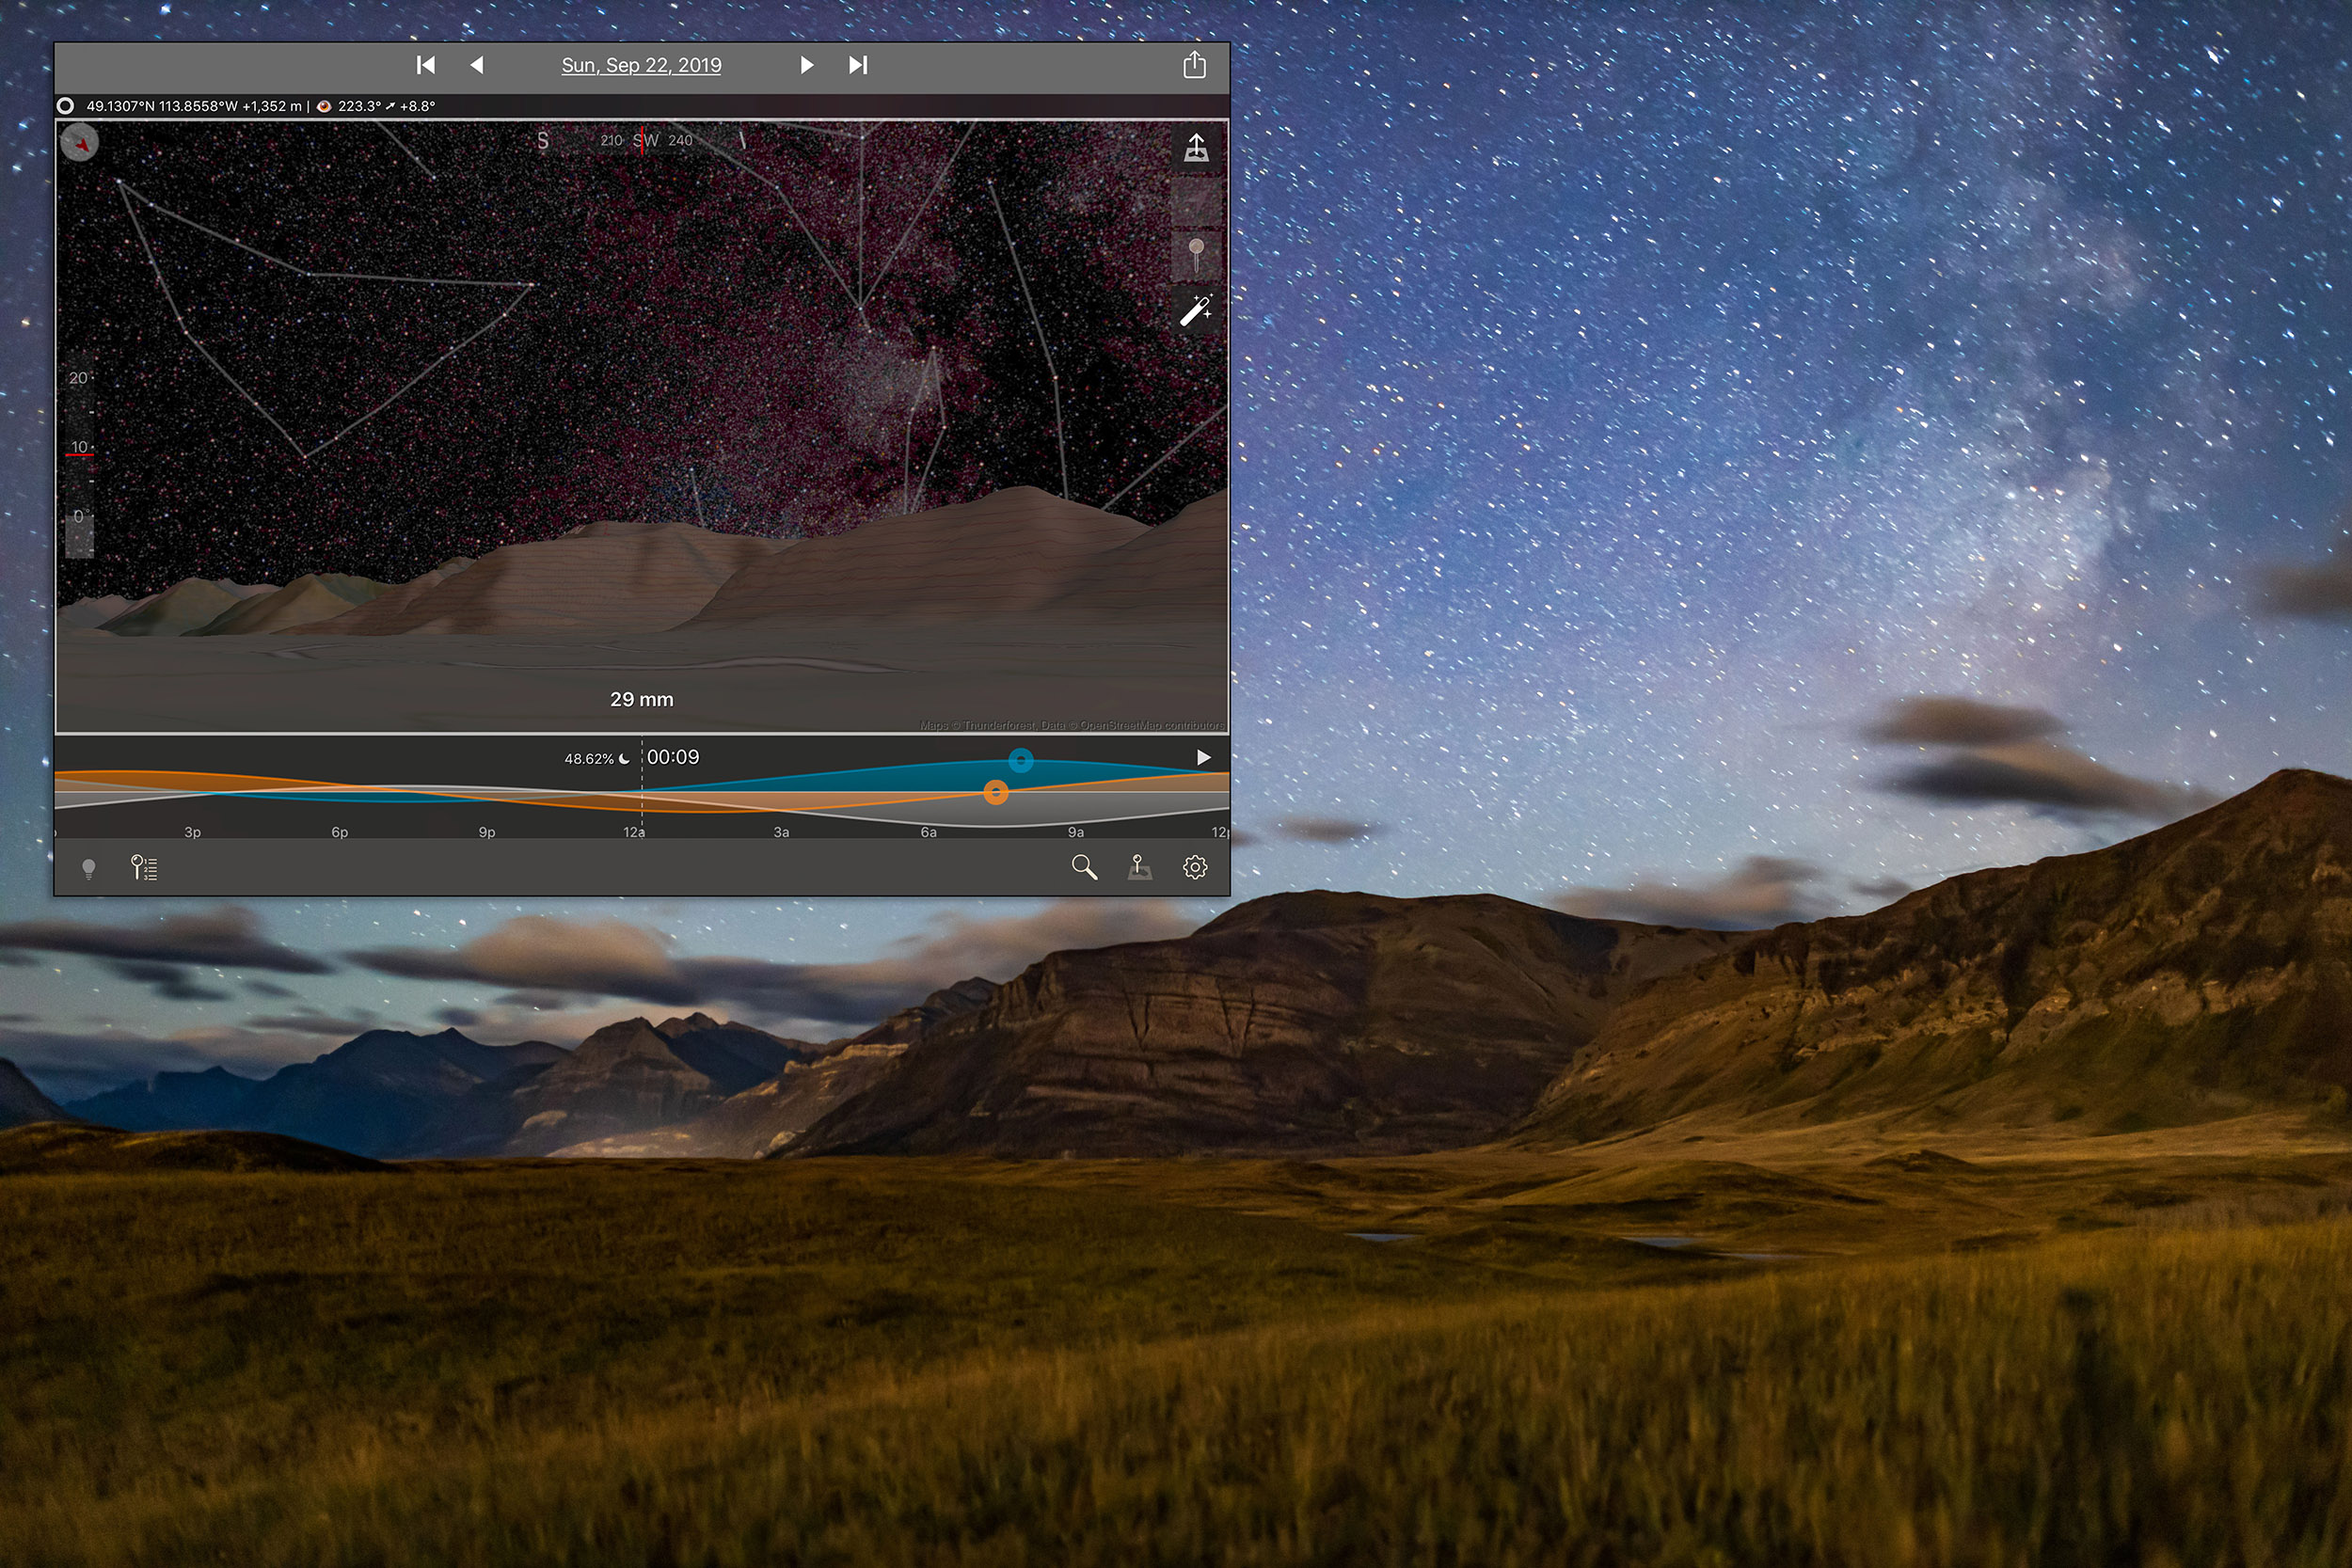Open the share export icon

pos(1194,65)
